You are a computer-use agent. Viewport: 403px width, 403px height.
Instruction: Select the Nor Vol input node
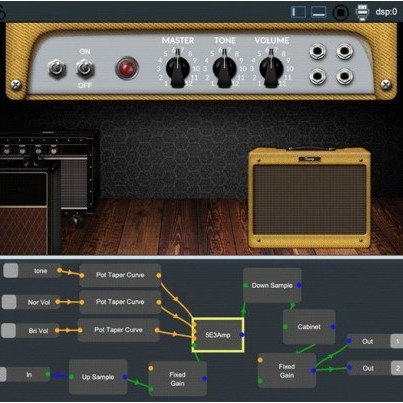coord(31,302)
